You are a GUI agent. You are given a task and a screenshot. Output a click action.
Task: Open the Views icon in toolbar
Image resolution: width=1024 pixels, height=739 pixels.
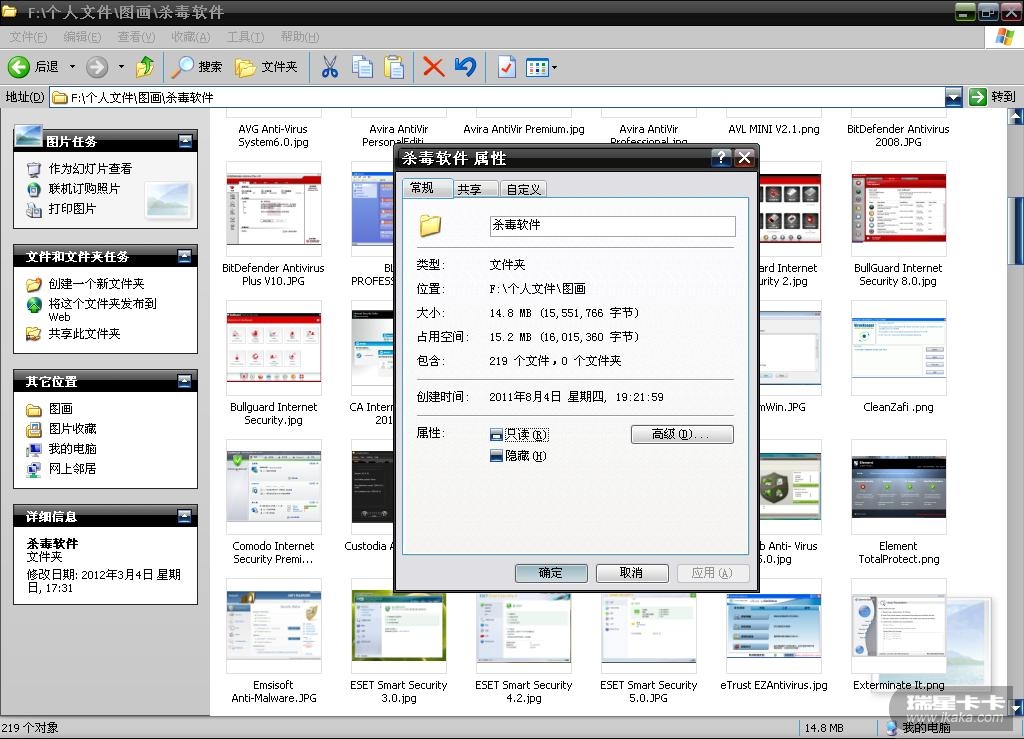click(537, 67)
